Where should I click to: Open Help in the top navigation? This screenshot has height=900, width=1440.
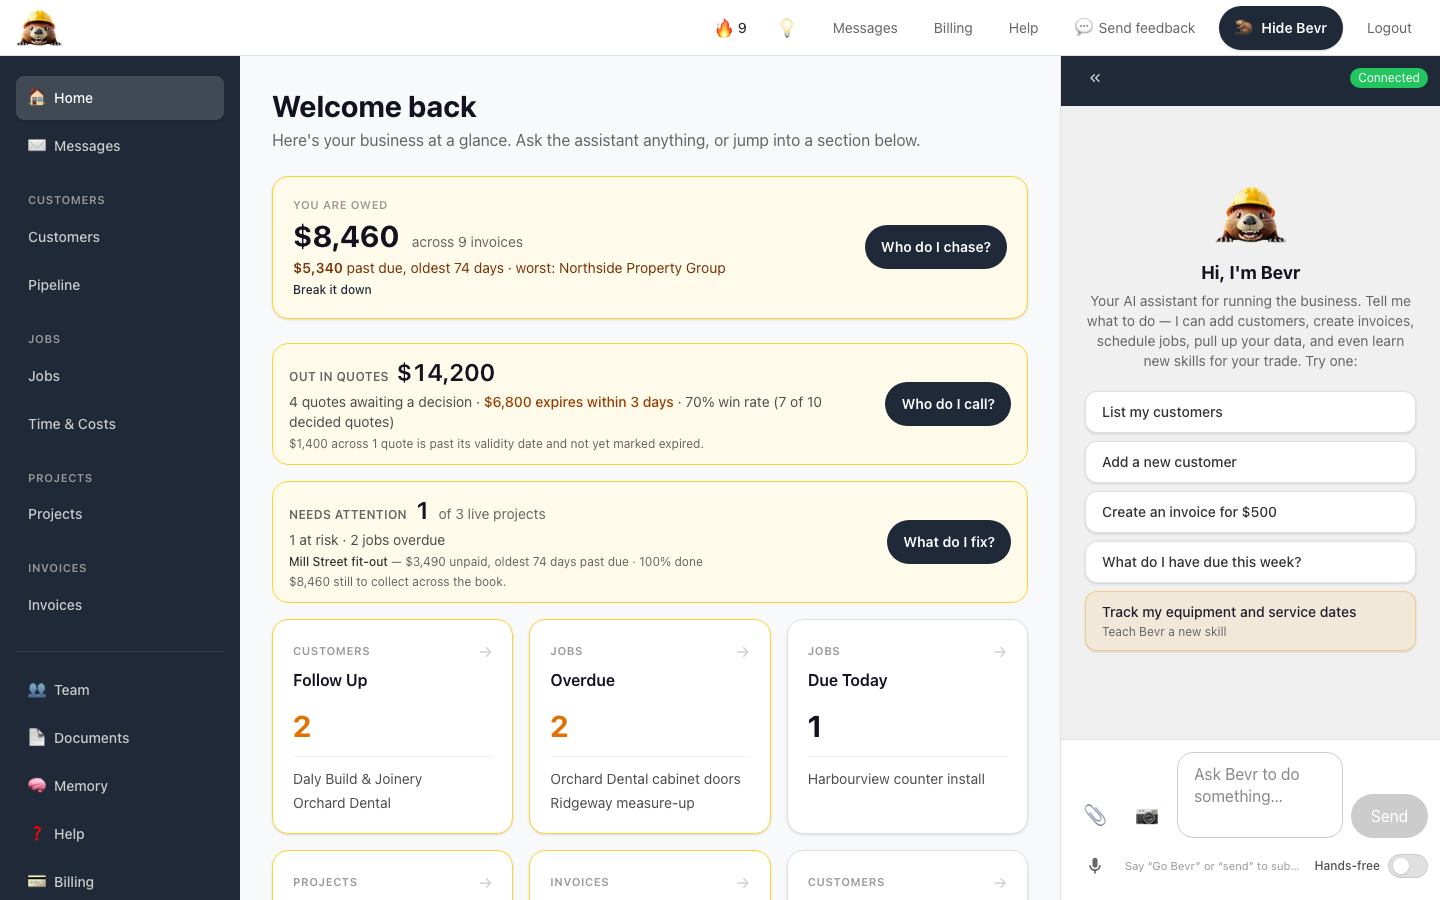pos(1023,28)
